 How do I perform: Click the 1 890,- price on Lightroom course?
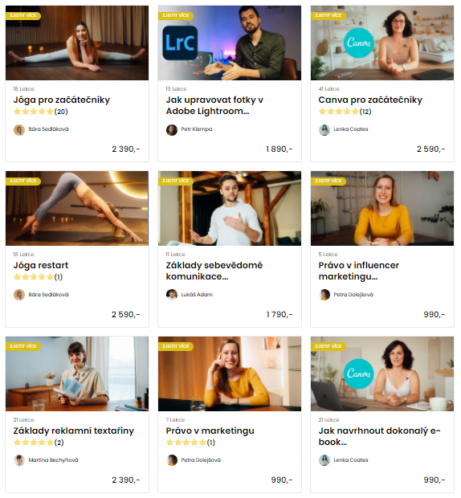coord(279,149)
